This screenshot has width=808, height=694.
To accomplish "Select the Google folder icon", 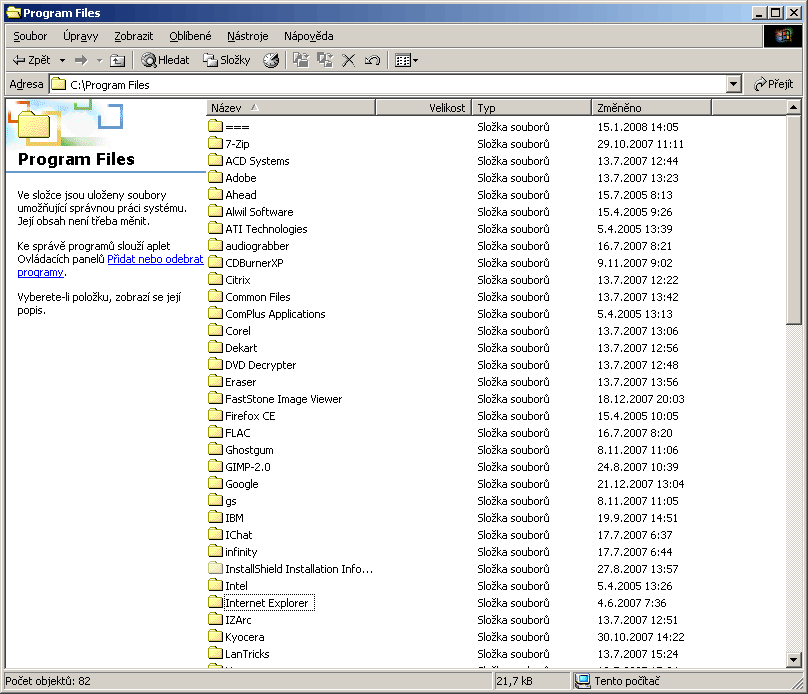I will (x=215, y=483).
